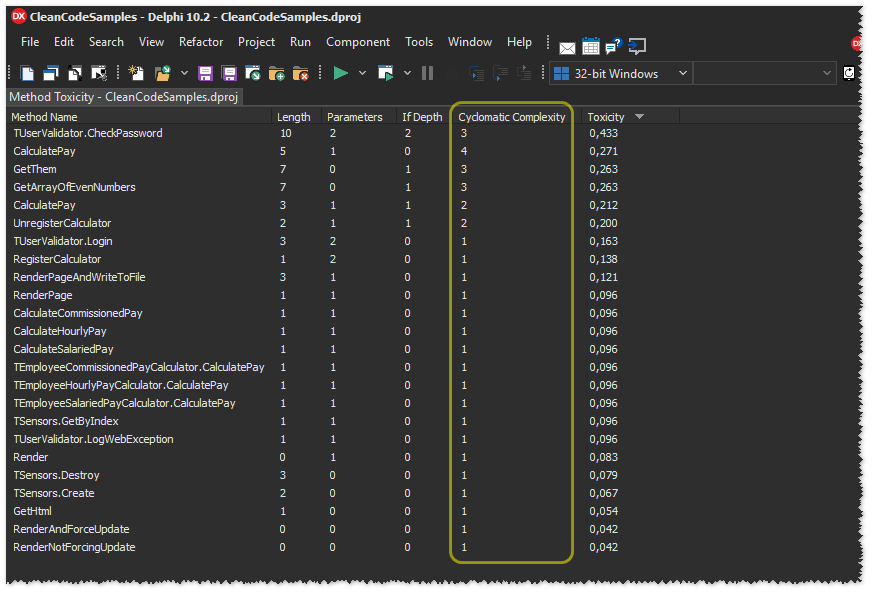Expand the Run button dropdown arrow
The width and height of the screenshot is (875, 596).
click(362, 73)
